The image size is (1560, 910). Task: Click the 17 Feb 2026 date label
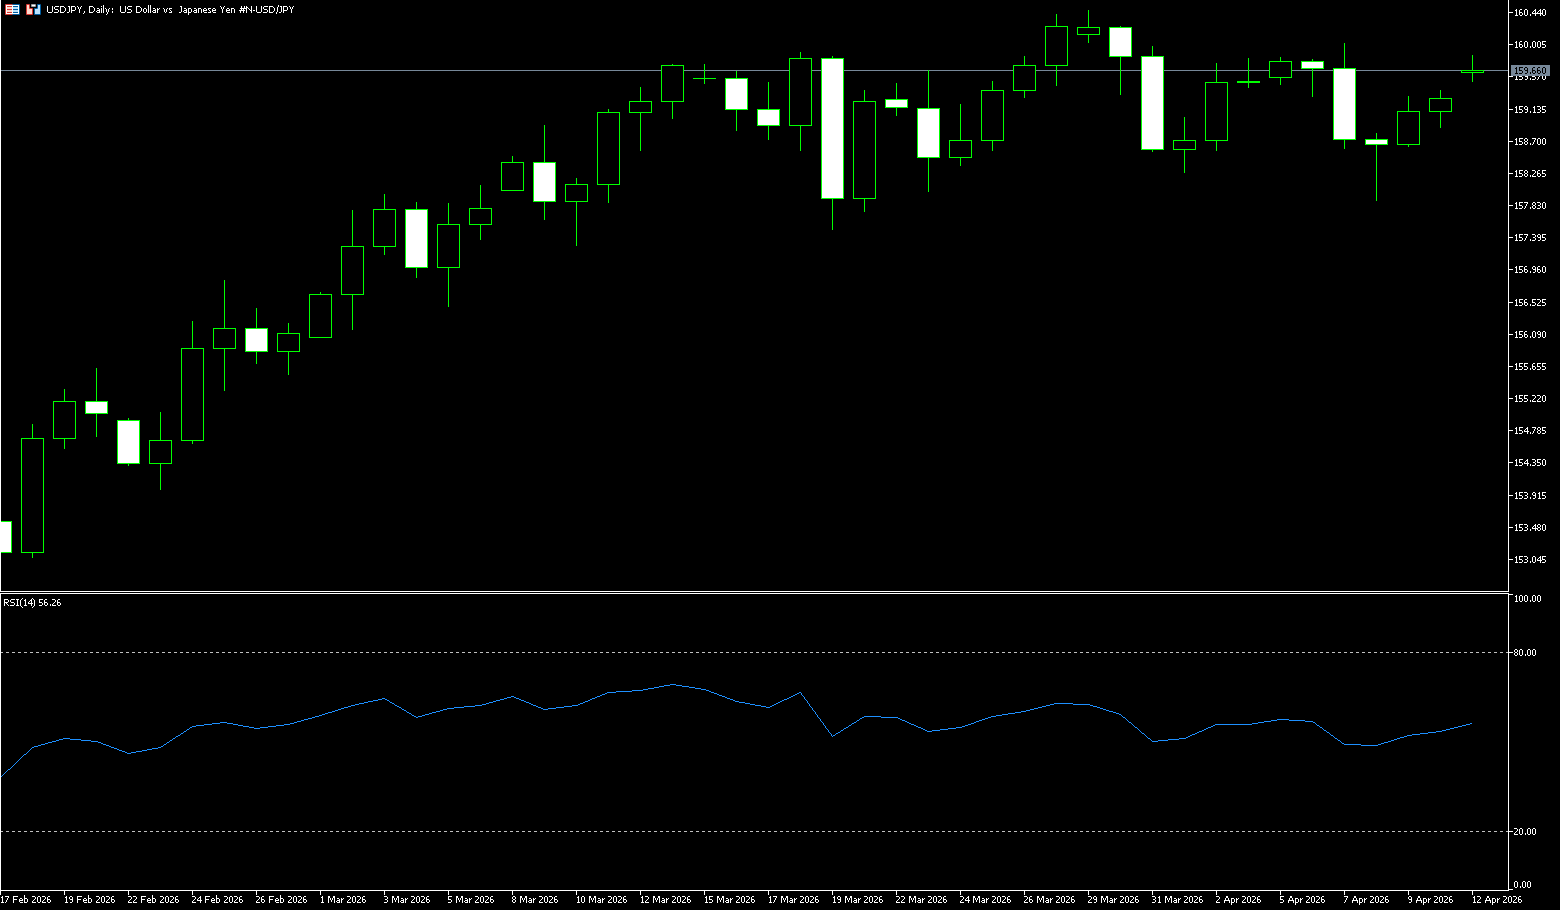[26, 900]
